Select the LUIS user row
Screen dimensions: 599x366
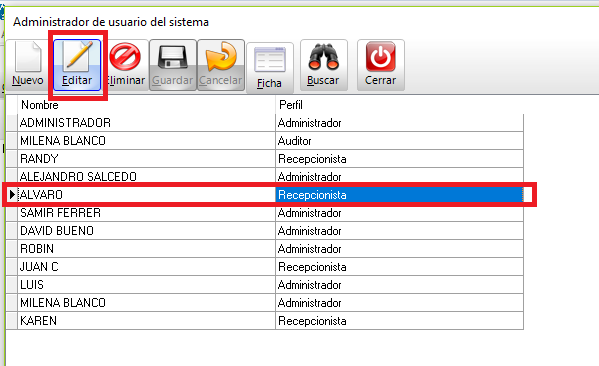click(x=264, y=284)
